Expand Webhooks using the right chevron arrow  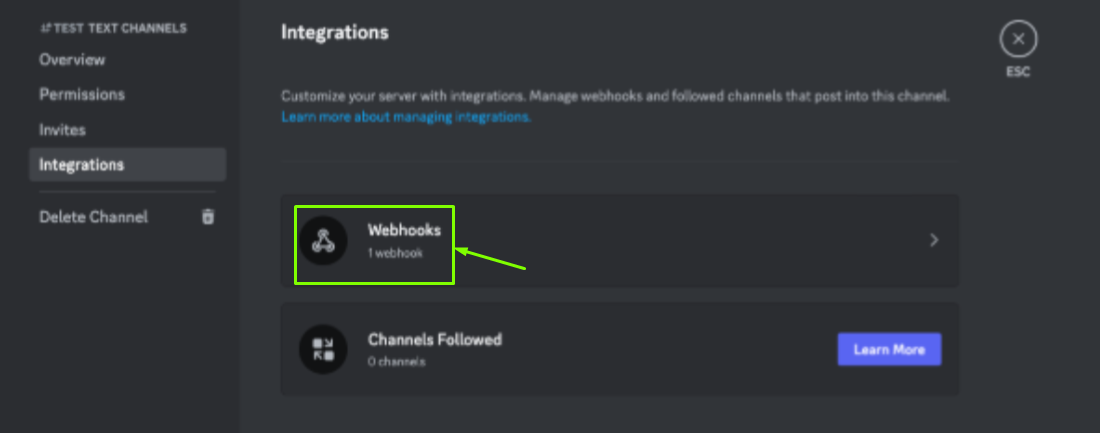click(934, 240)
